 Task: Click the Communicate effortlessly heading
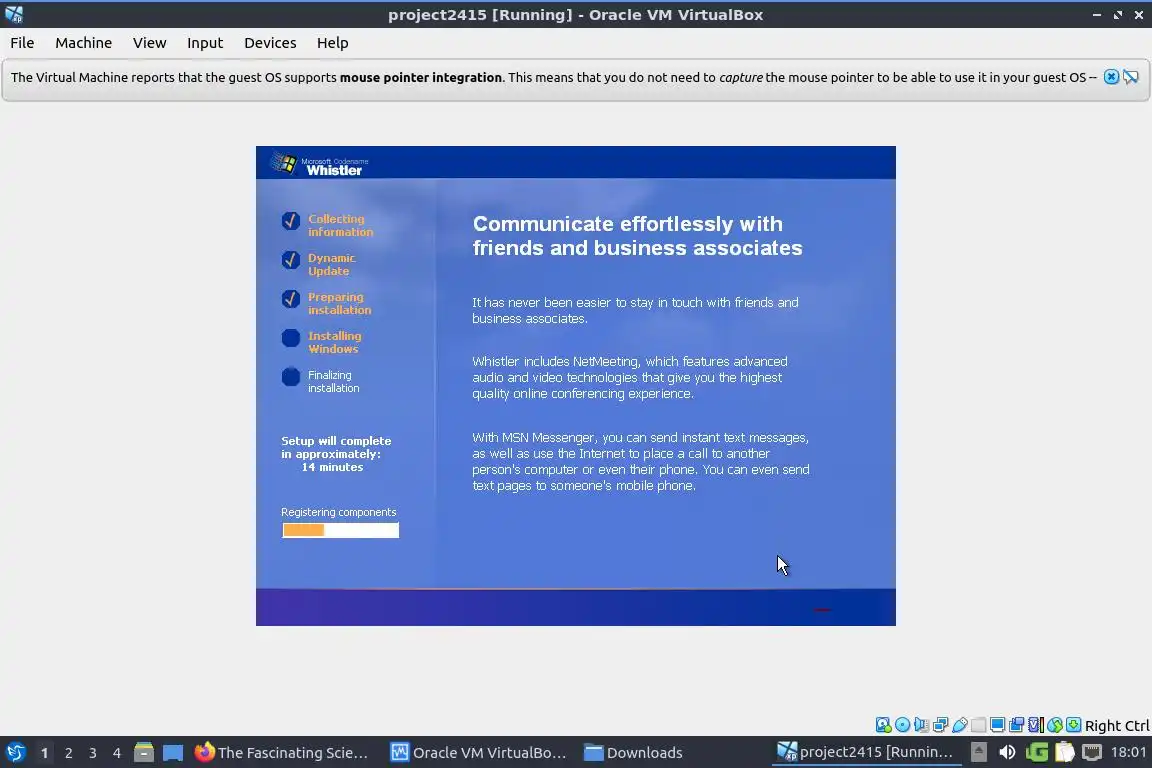tap(637, 236)
